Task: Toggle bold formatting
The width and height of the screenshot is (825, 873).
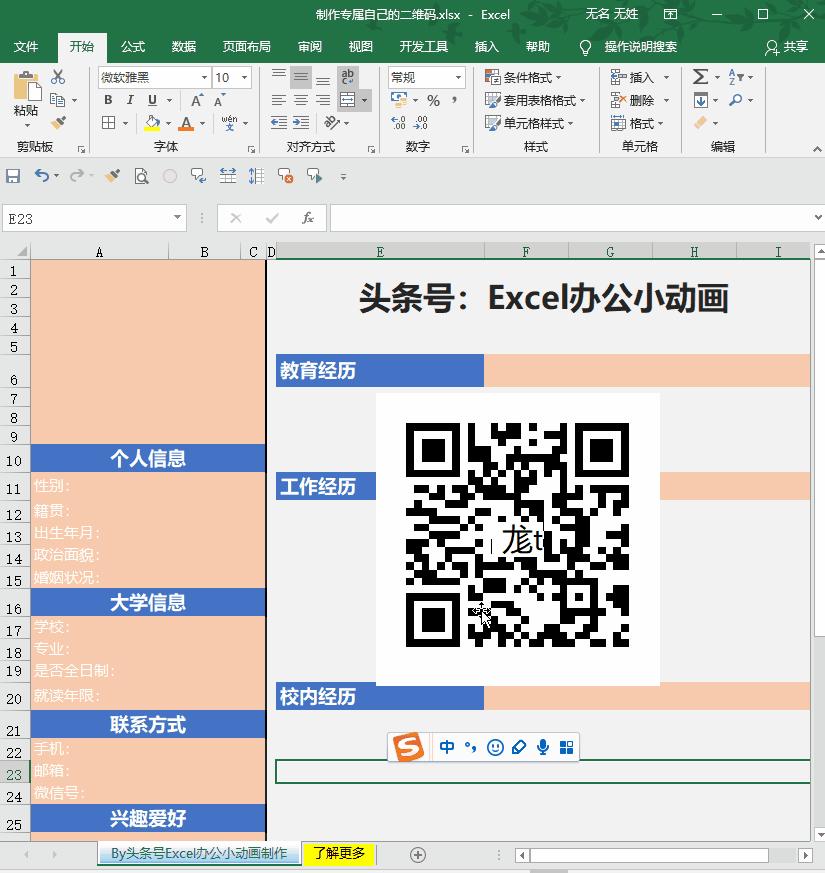Action: (x=109, y=99)
